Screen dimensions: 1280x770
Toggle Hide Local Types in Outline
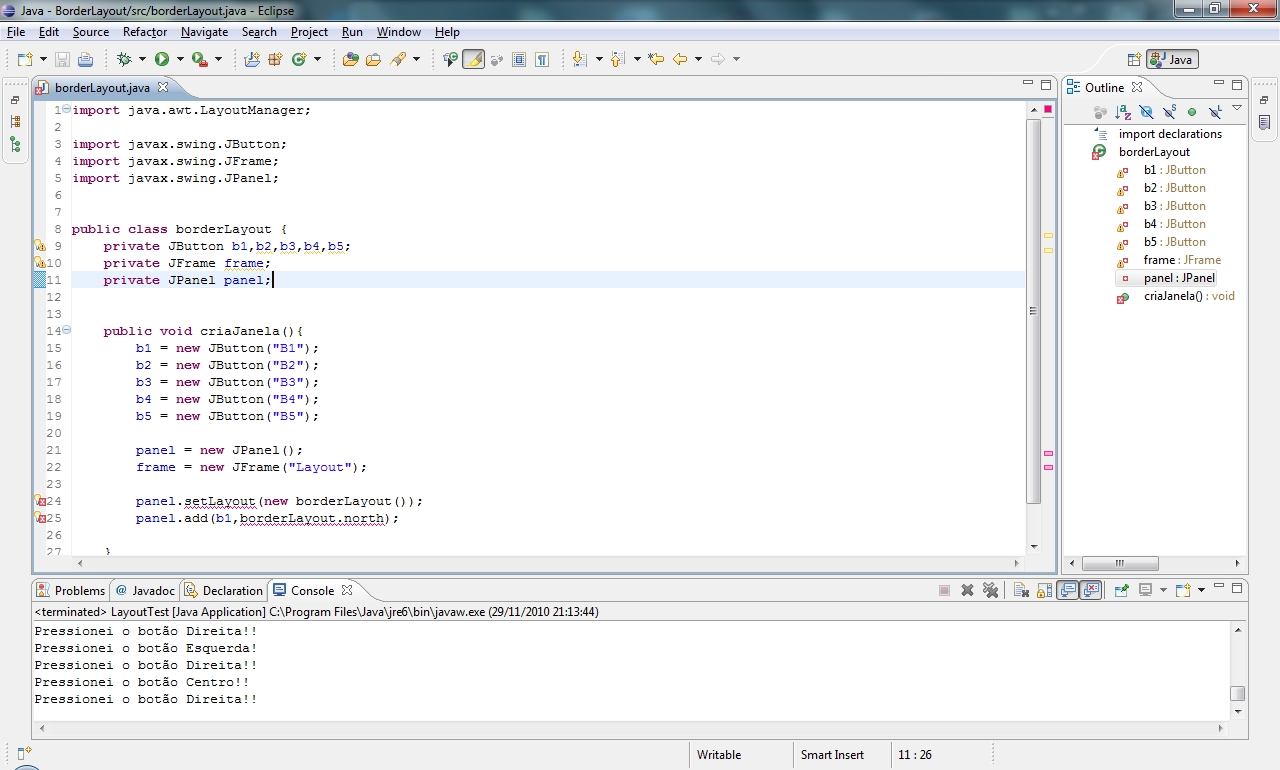[1215, 112]
